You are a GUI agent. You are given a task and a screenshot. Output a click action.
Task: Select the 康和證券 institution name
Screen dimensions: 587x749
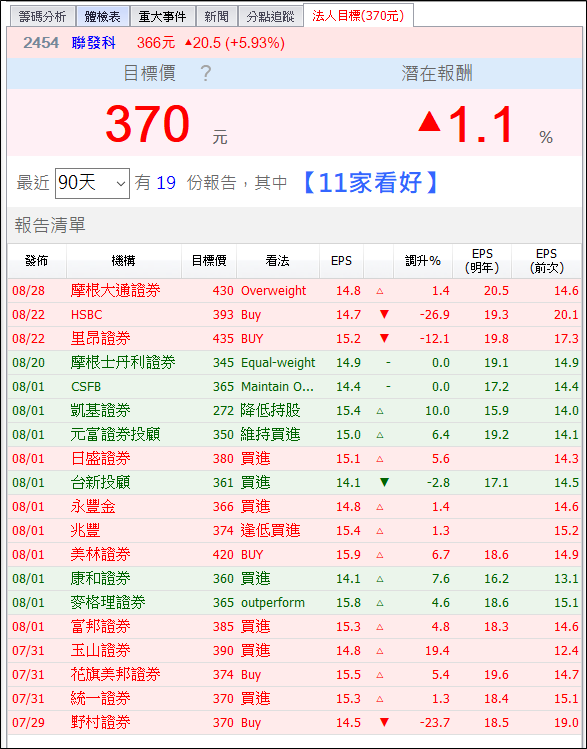[101, 578]
